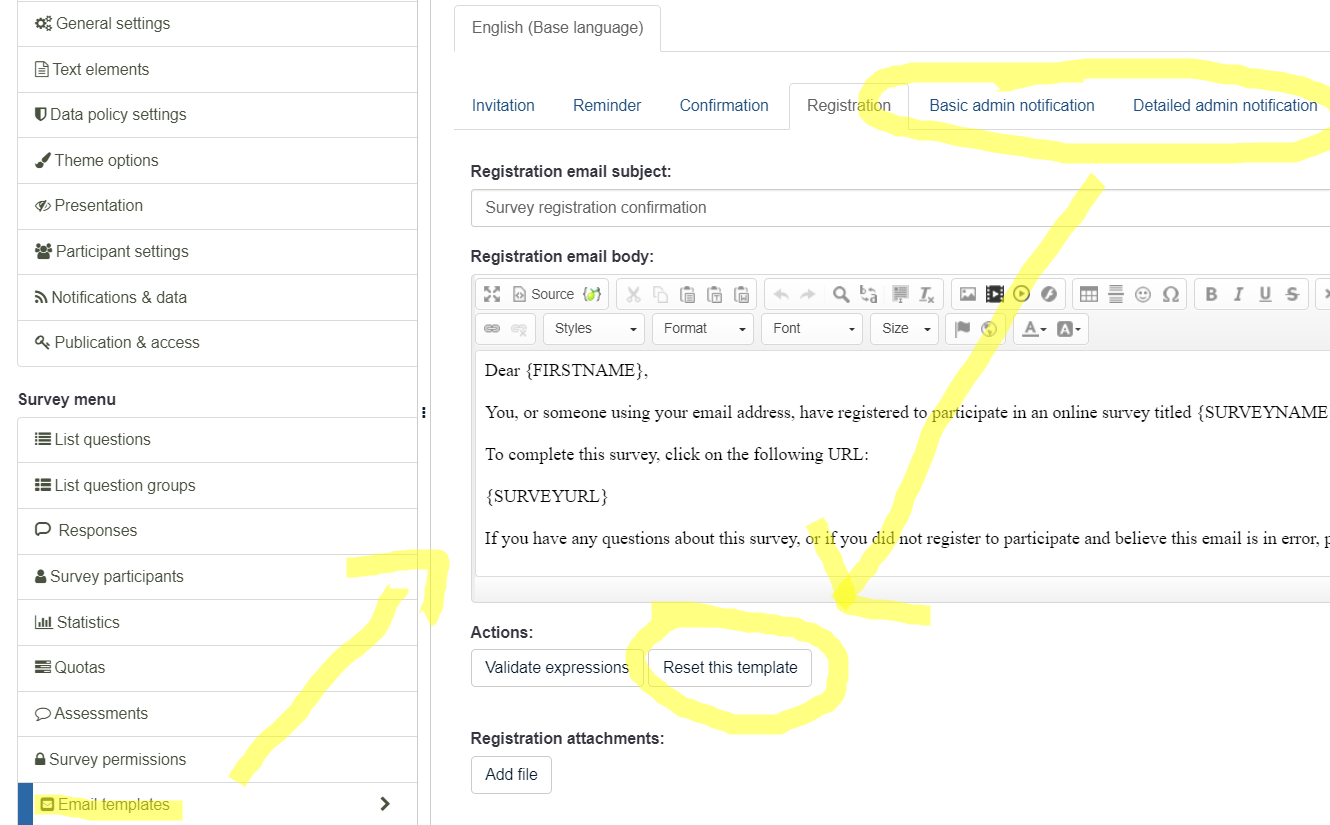Viewport: 1330px width, 825px height.
Task: Insert Flash object
Action: point(1048,294)
